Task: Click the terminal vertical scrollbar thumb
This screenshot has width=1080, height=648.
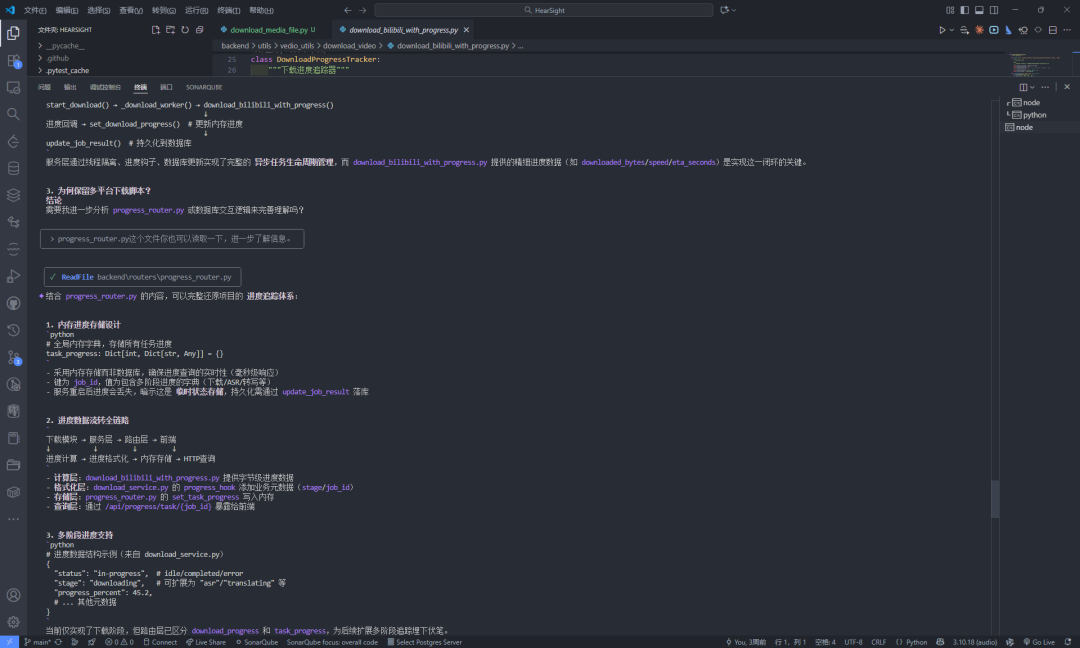Action: point(995,499)
